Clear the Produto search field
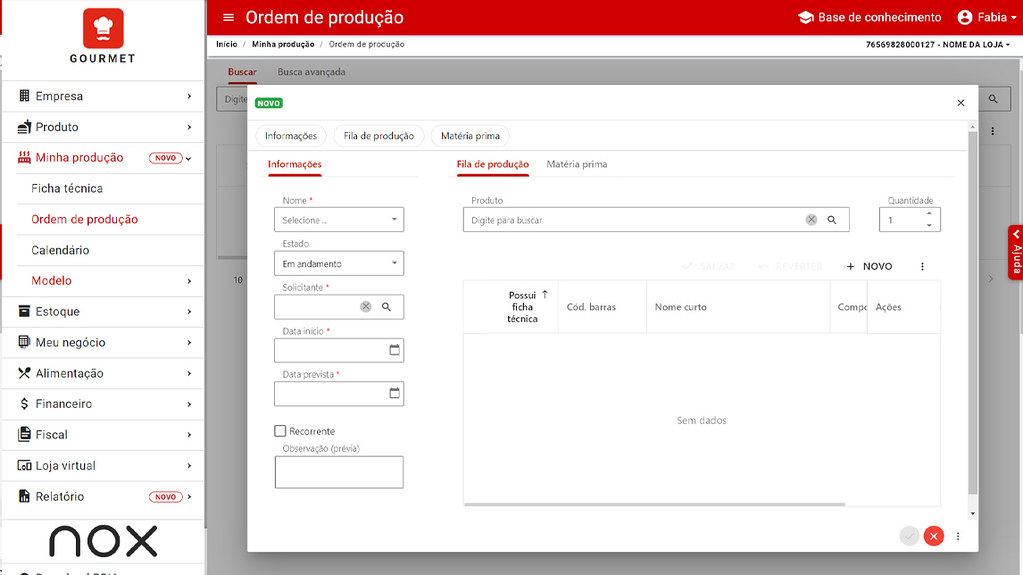1023x575 pixels. (x=811, y=220)
